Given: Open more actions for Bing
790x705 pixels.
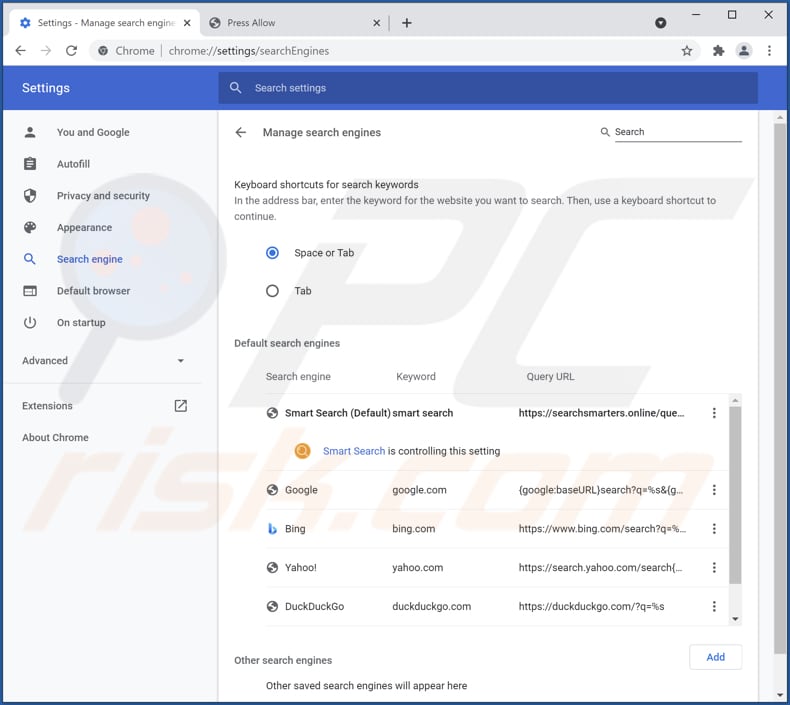Looking at the screenshot, I should pyautogui.click(x=714, y=529).
